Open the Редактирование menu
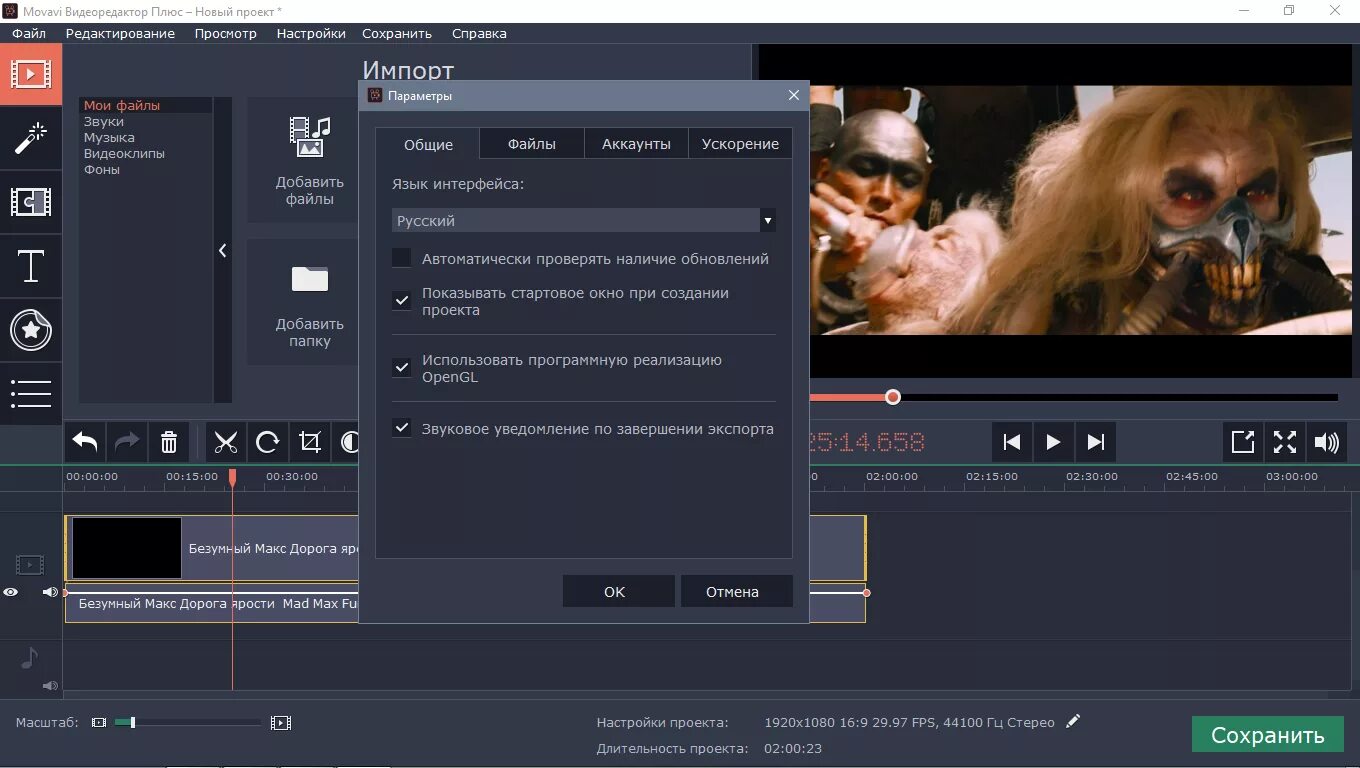1360x768 pixels. (120, 33)
